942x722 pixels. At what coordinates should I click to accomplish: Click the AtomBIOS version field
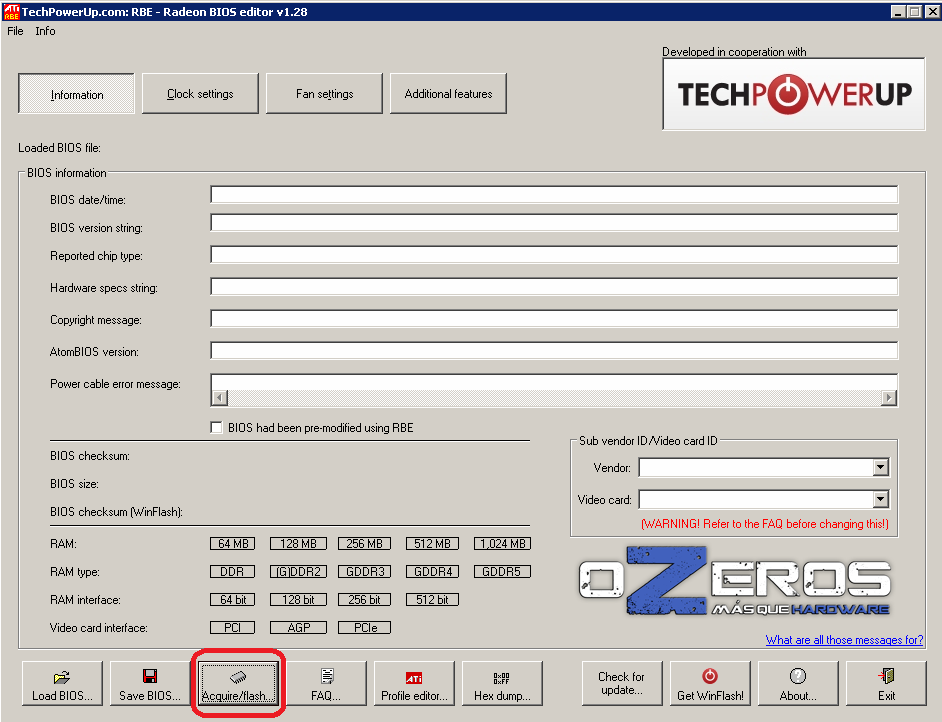(x=554, y=350)
